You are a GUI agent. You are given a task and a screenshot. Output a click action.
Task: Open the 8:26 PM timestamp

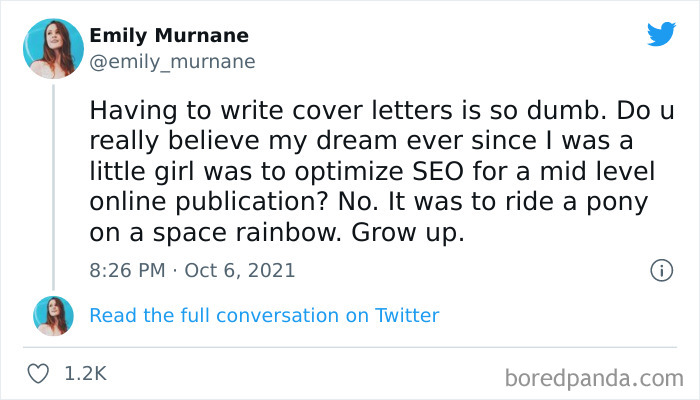(x=128, y=270)
